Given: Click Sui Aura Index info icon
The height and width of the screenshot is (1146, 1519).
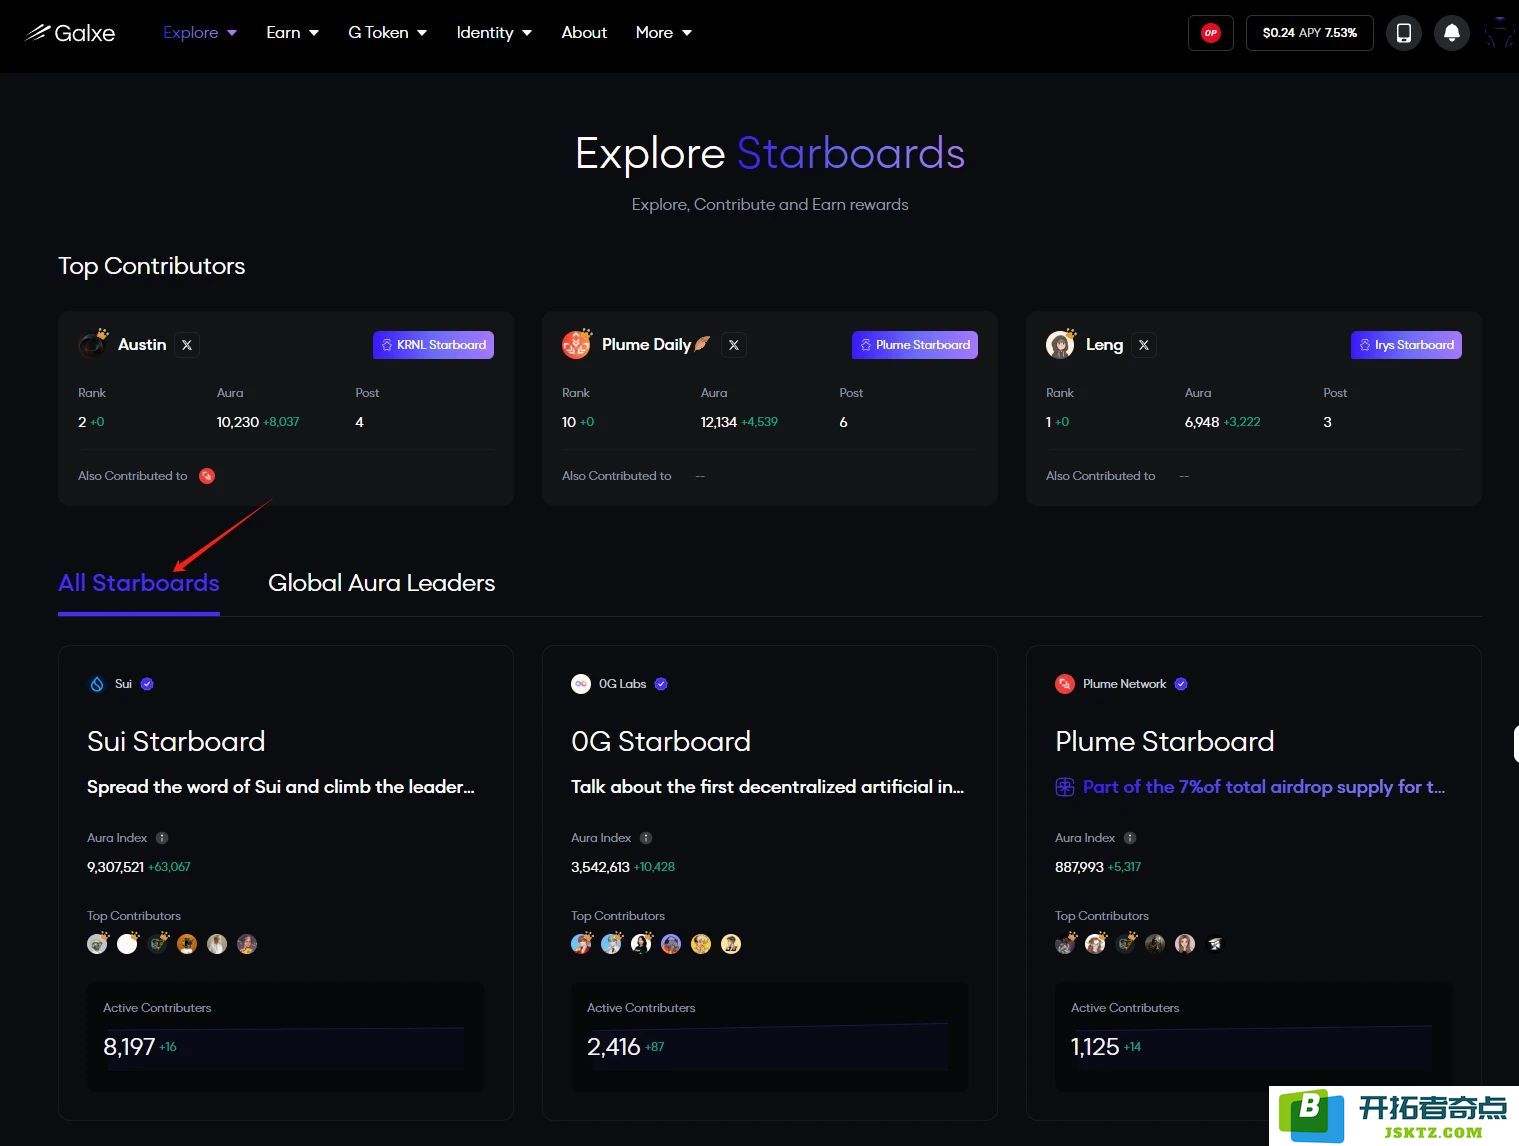Looking at the screenshot, I should point(162,838).
